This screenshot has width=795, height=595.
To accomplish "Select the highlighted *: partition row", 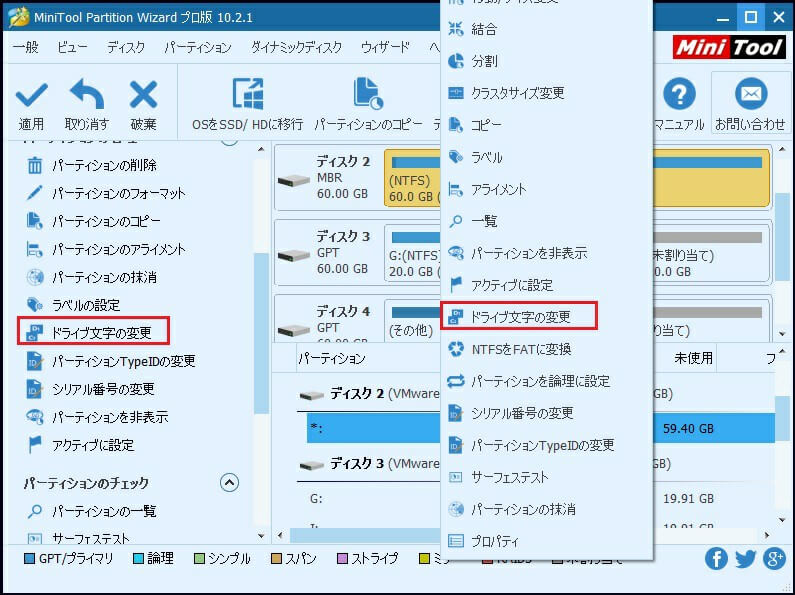I will pos(540,428).
